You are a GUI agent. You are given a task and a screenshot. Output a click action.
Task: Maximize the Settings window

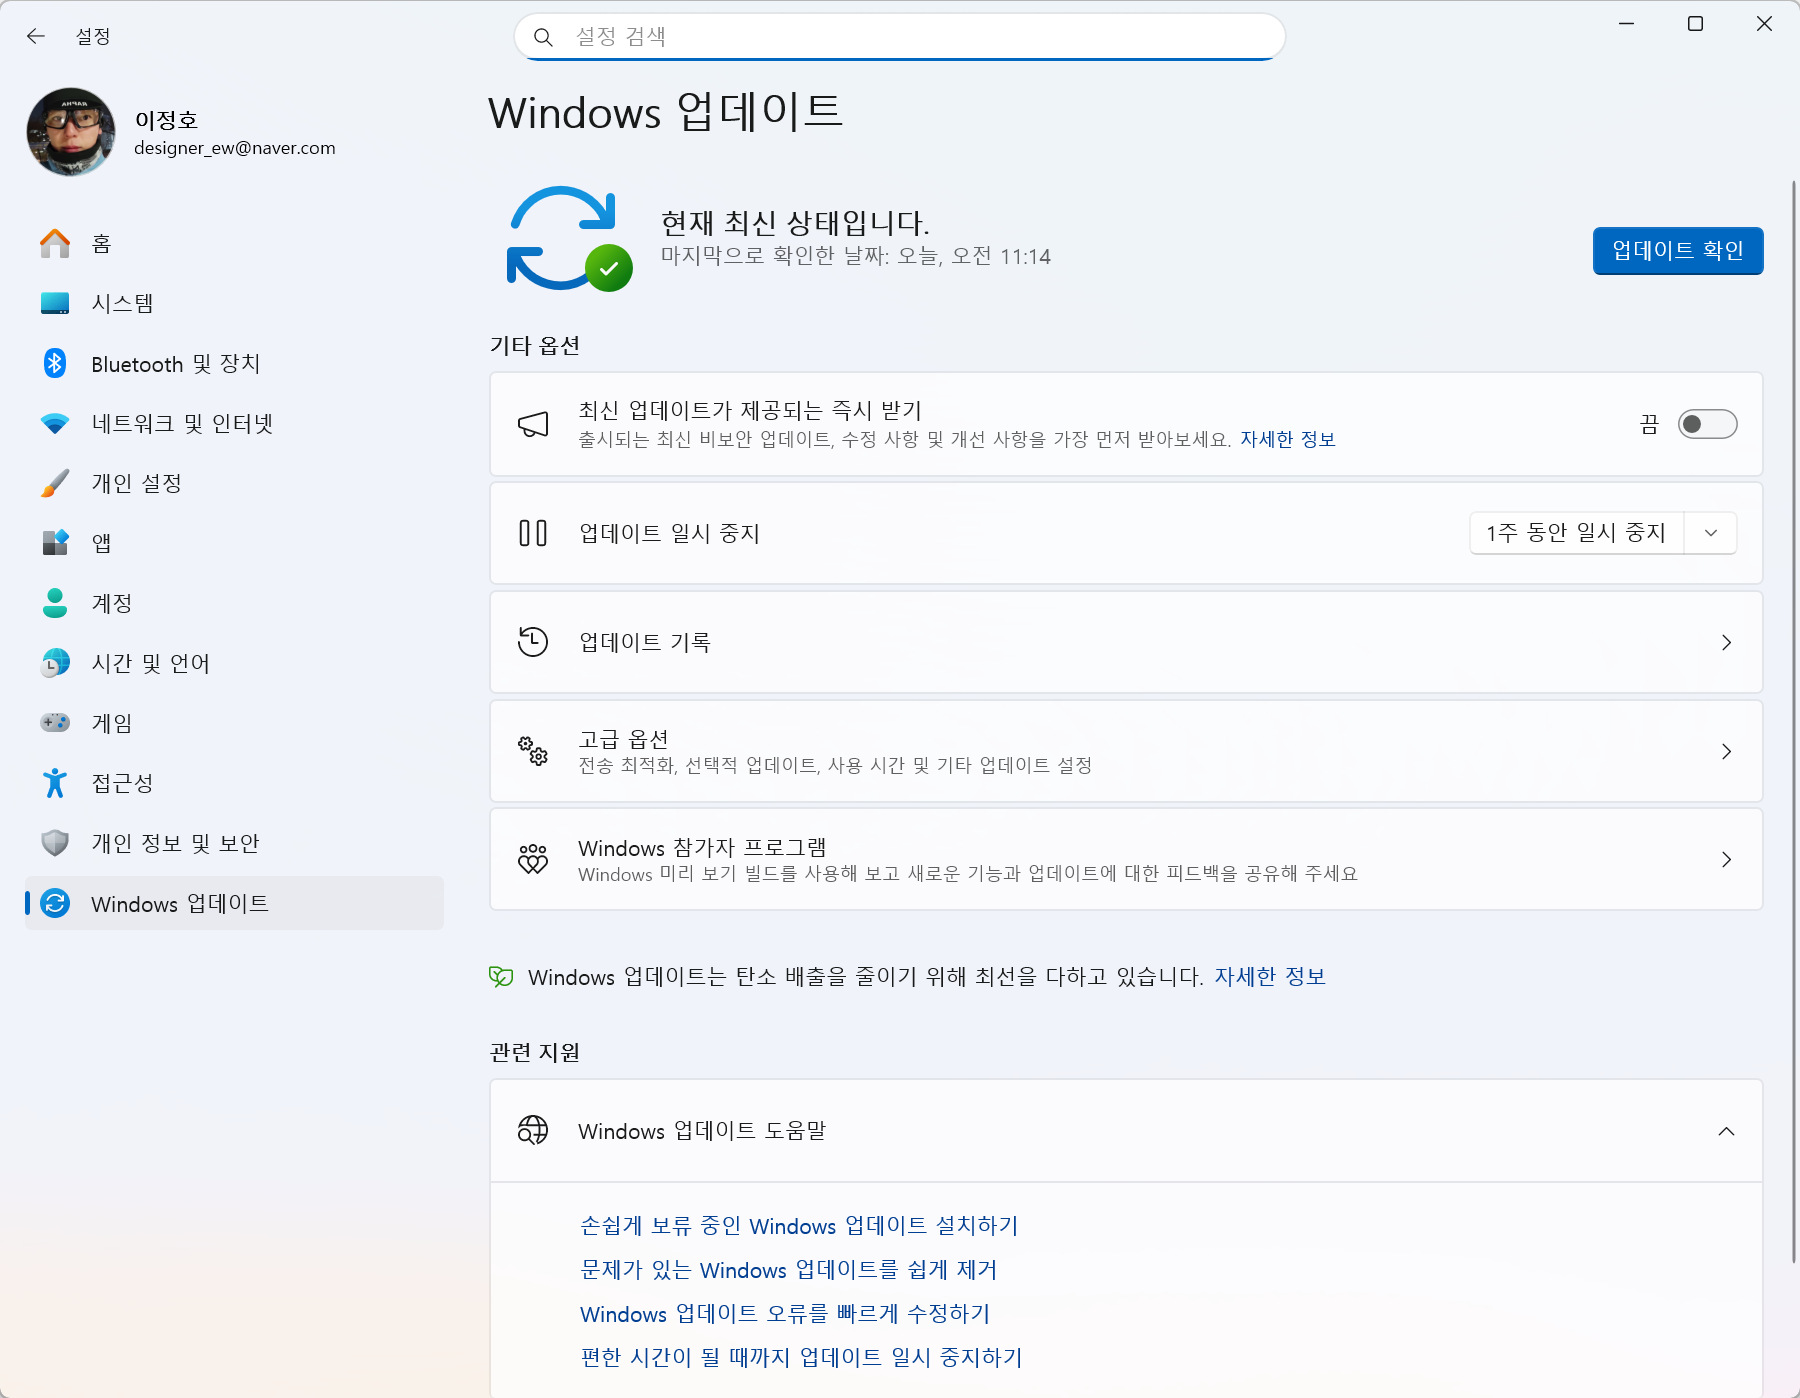(x=1695, y=24)
